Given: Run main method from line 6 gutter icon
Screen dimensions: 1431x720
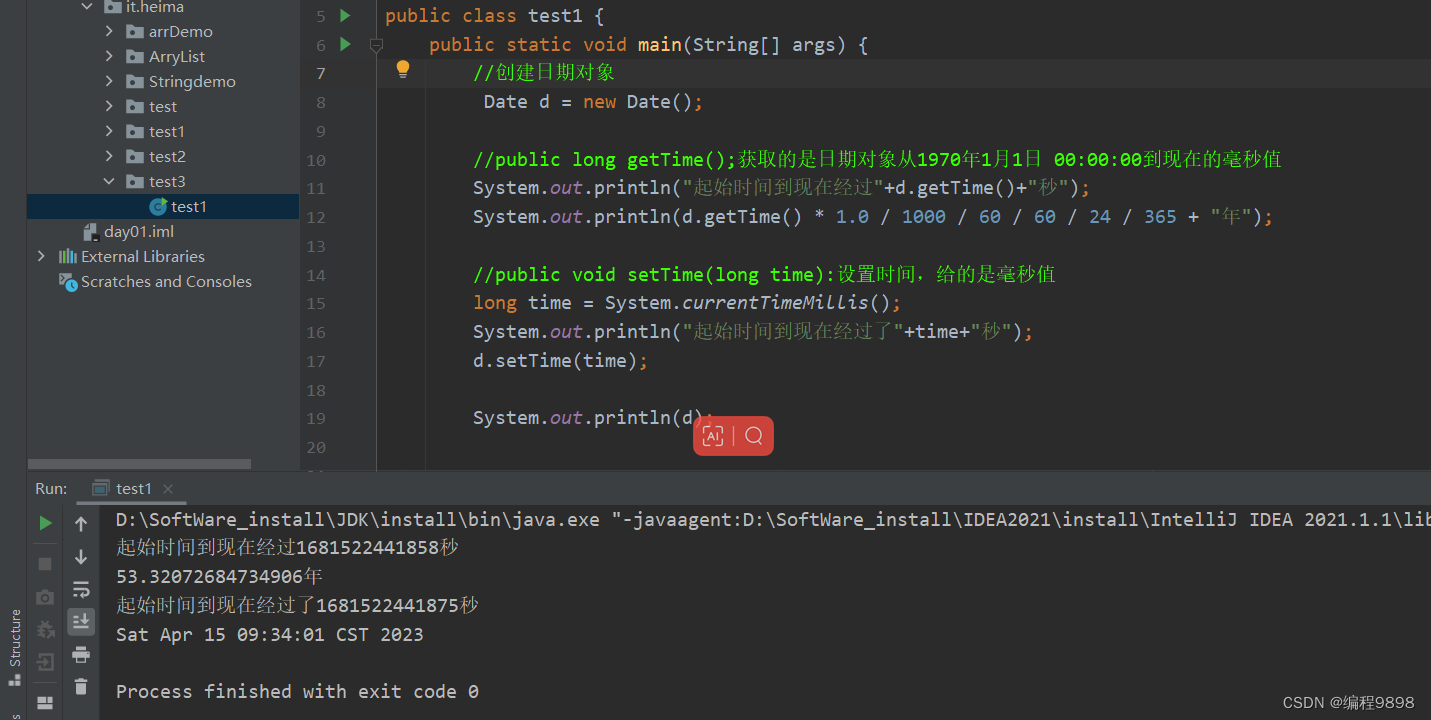Looking at the screenshot, I should [345, 44].
